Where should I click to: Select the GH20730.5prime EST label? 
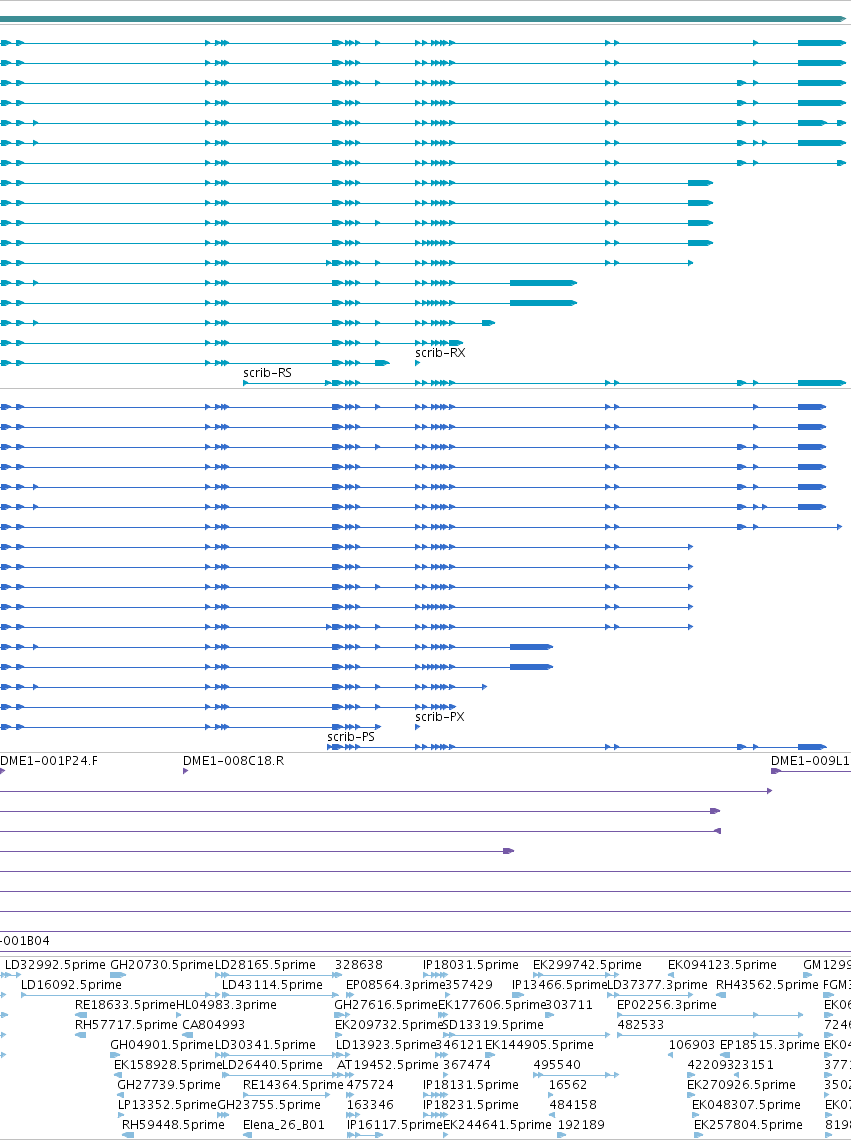[161, 965]
